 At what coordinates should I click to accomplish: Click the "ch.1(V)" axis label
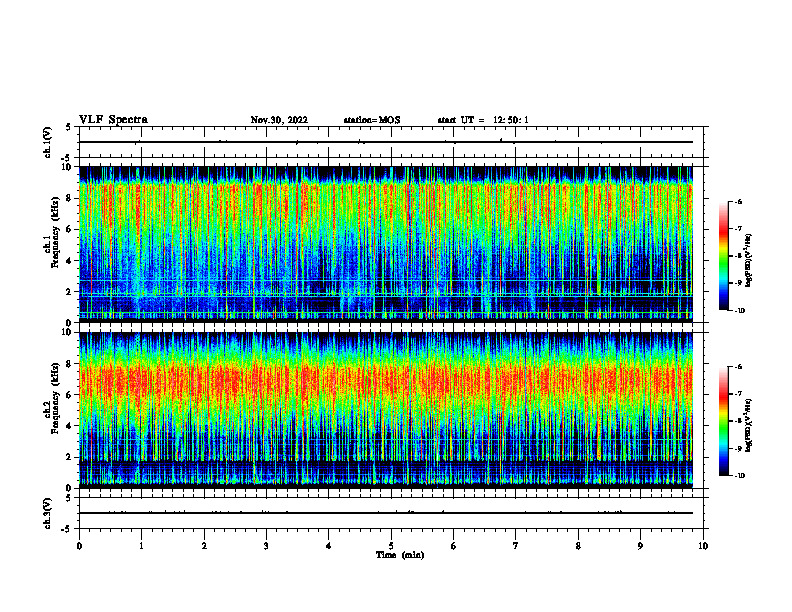[48, 142]
